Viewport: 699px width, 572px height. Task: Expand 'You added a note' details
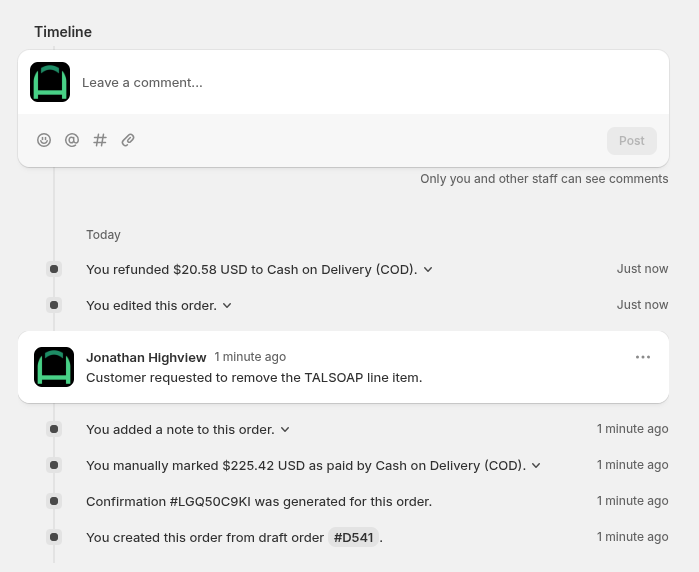[285, 430]
